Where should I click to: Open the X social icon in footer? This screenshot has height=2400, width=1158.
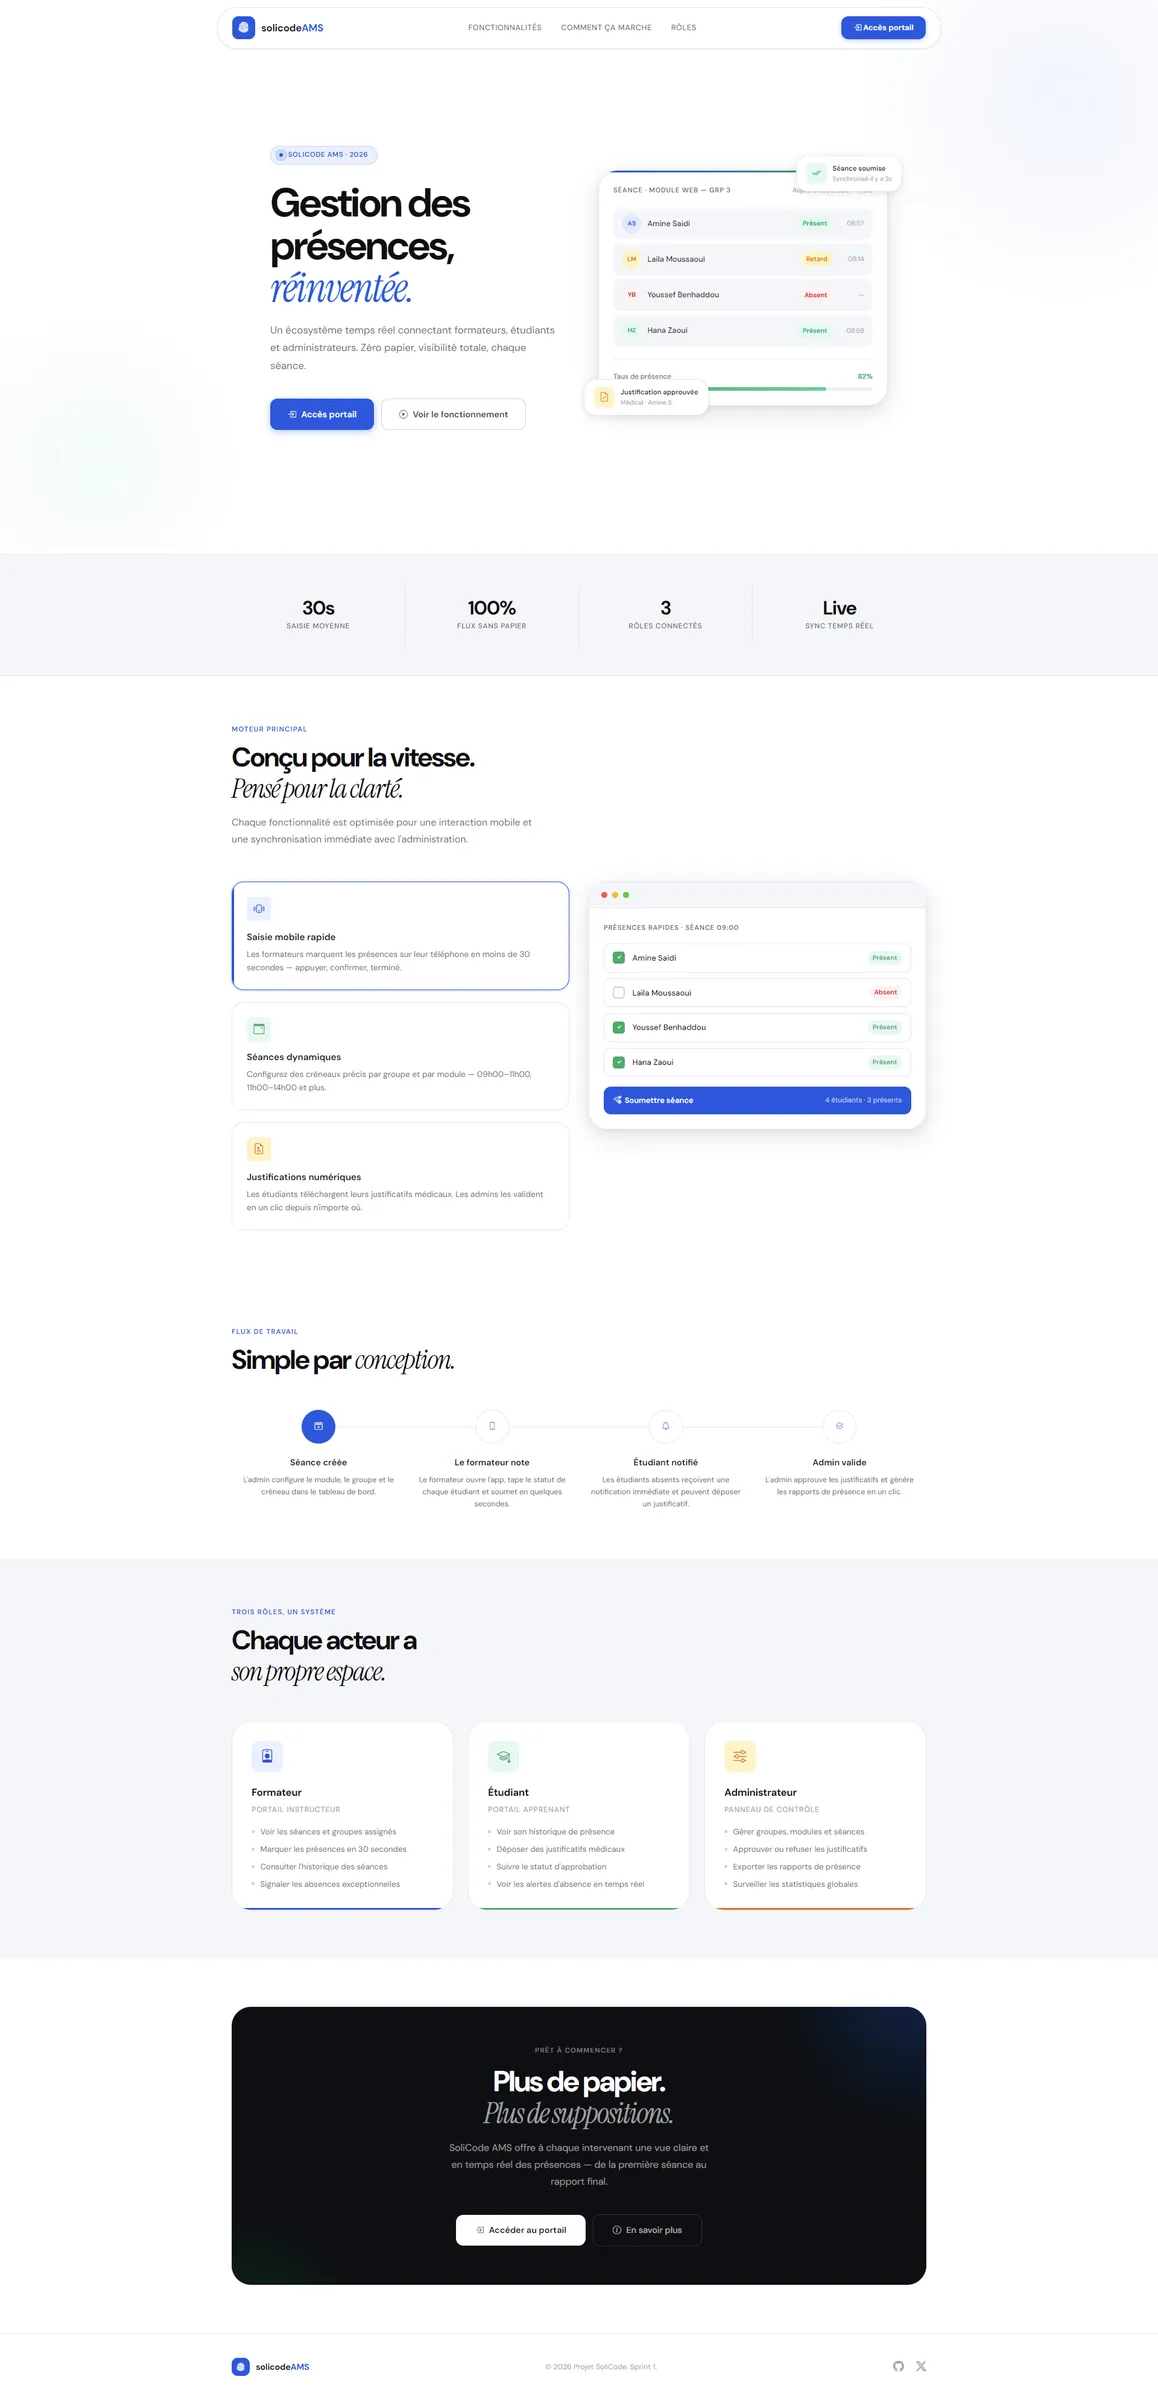[921, 2366]
